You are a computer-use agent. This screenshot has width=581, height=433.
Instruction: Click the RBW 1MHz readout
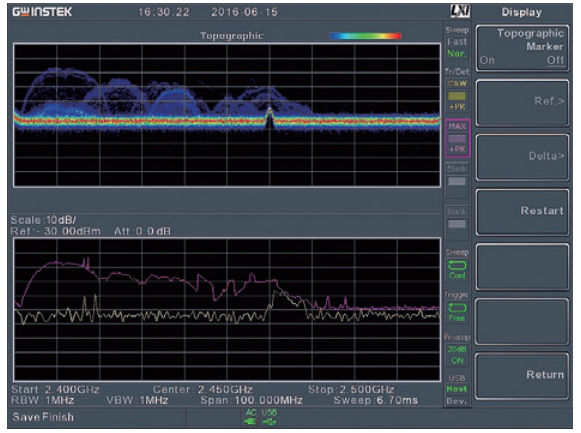click(42, 400)
